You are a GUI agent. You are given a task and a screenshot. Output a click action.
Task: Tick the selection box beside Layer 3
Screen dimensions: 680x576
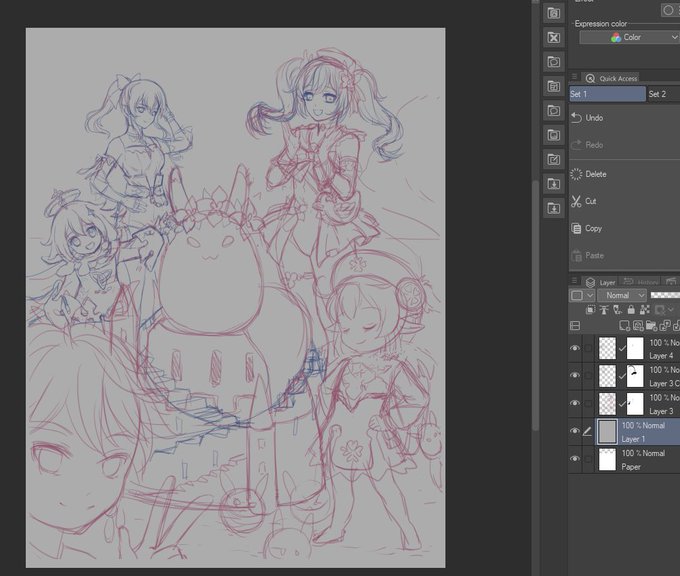(588, 403)
